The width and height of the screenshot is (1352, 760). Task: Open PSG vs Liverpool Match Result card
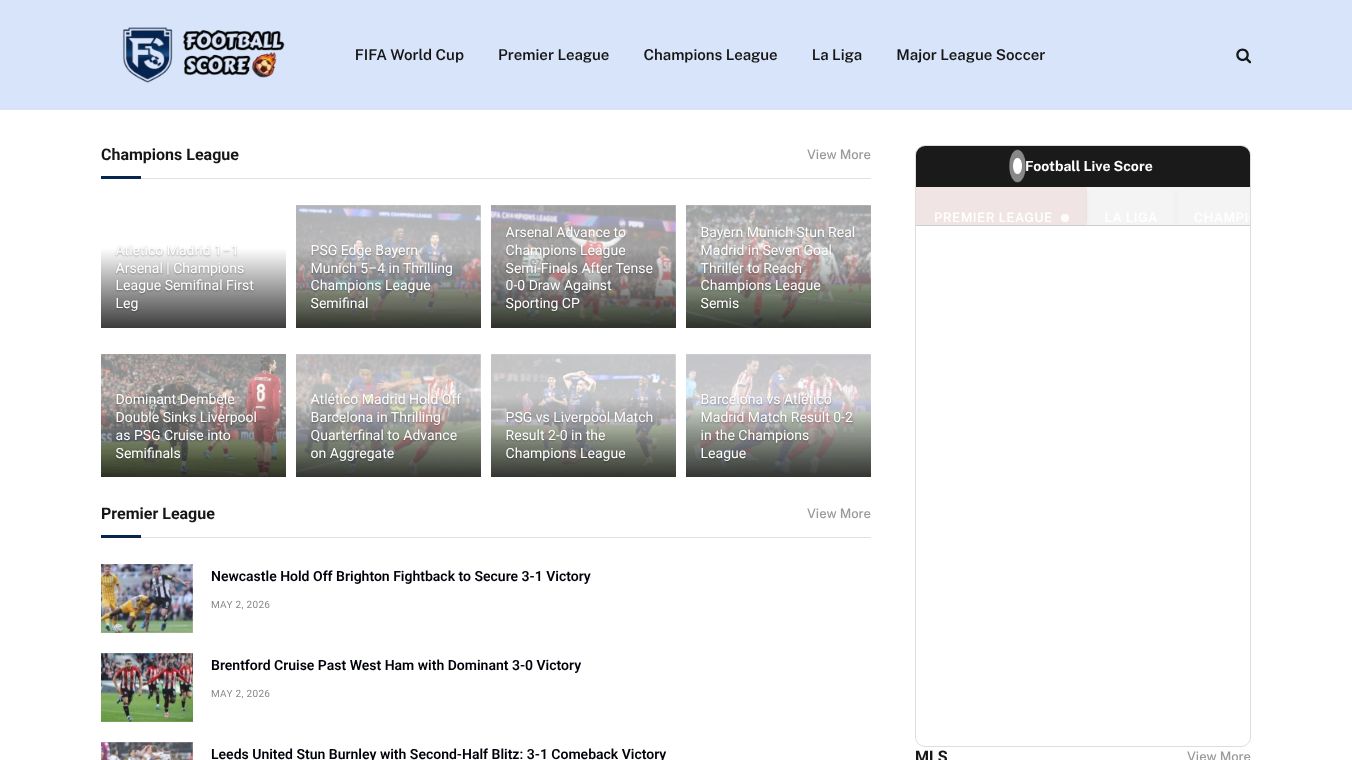[x=583, y=415]
